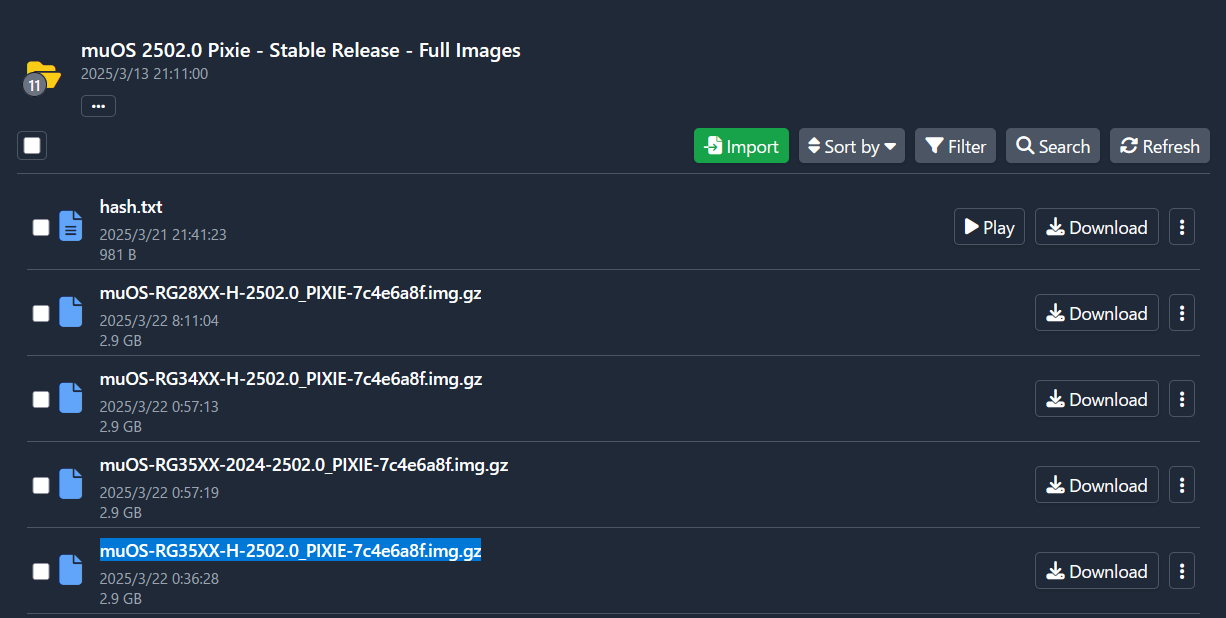1226x618 pixels.
Task: Click the file icon beside muOS-RG34XX-H image
Action: click(70, 399)
